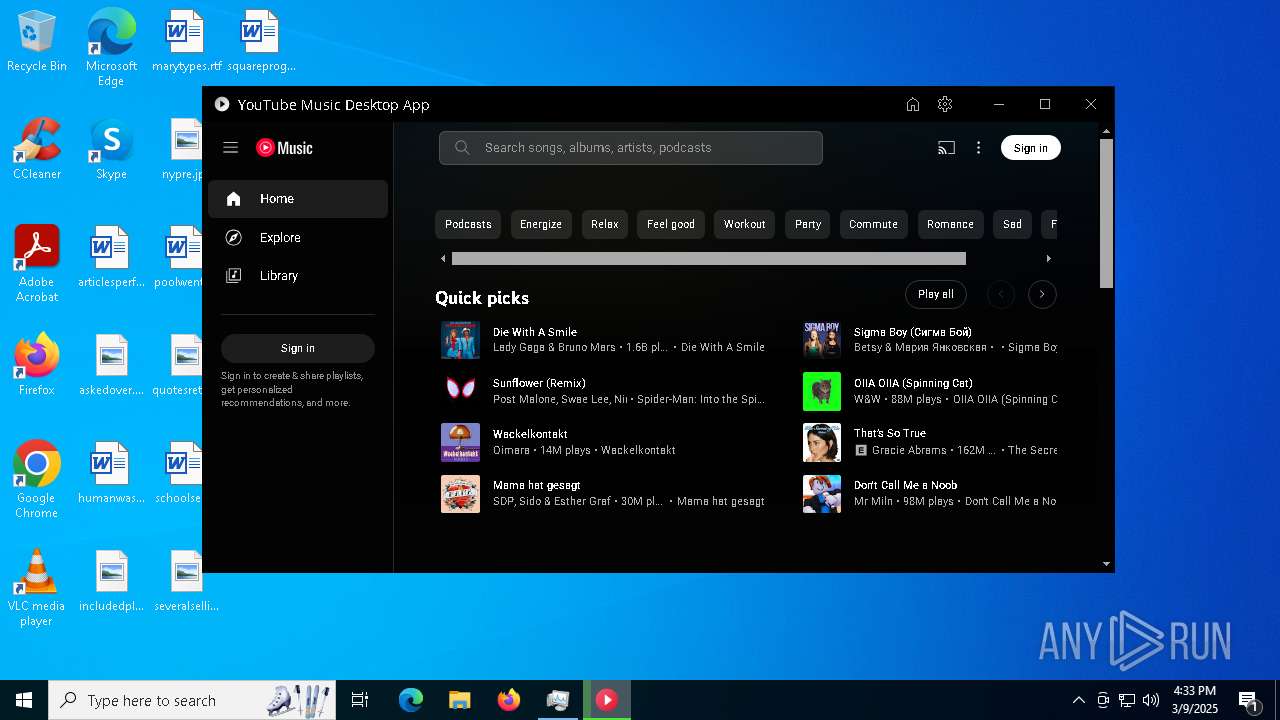This screenshot has height=720, width=1280.
Task: Click the Quick picks previous arrow
Action: (x=1000, y=294)
